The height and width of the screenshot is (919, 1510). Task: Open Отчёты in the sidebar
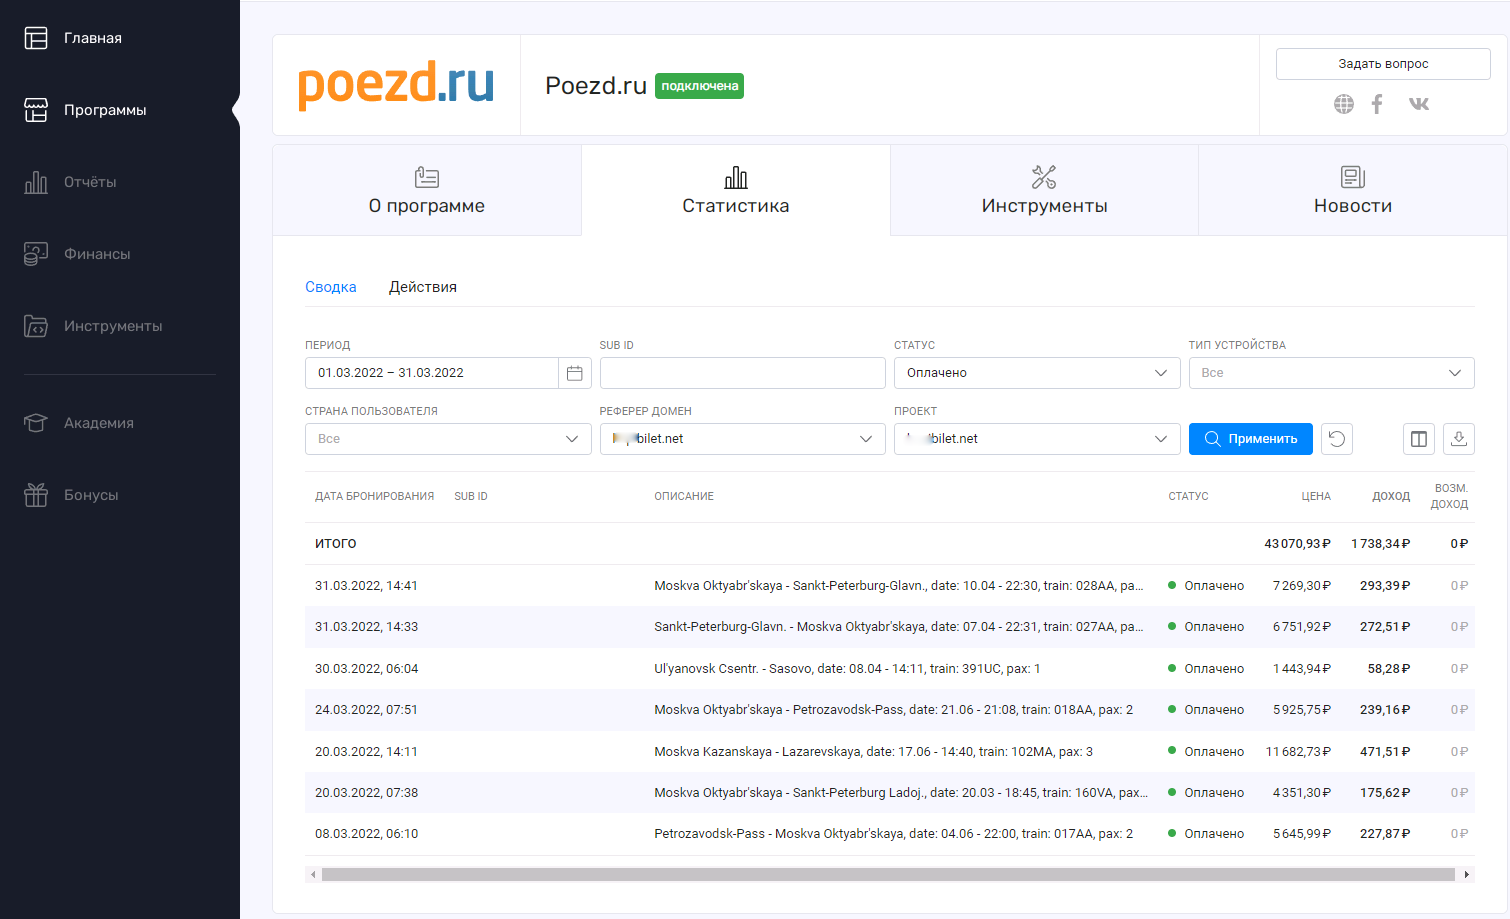click(90, 182)
